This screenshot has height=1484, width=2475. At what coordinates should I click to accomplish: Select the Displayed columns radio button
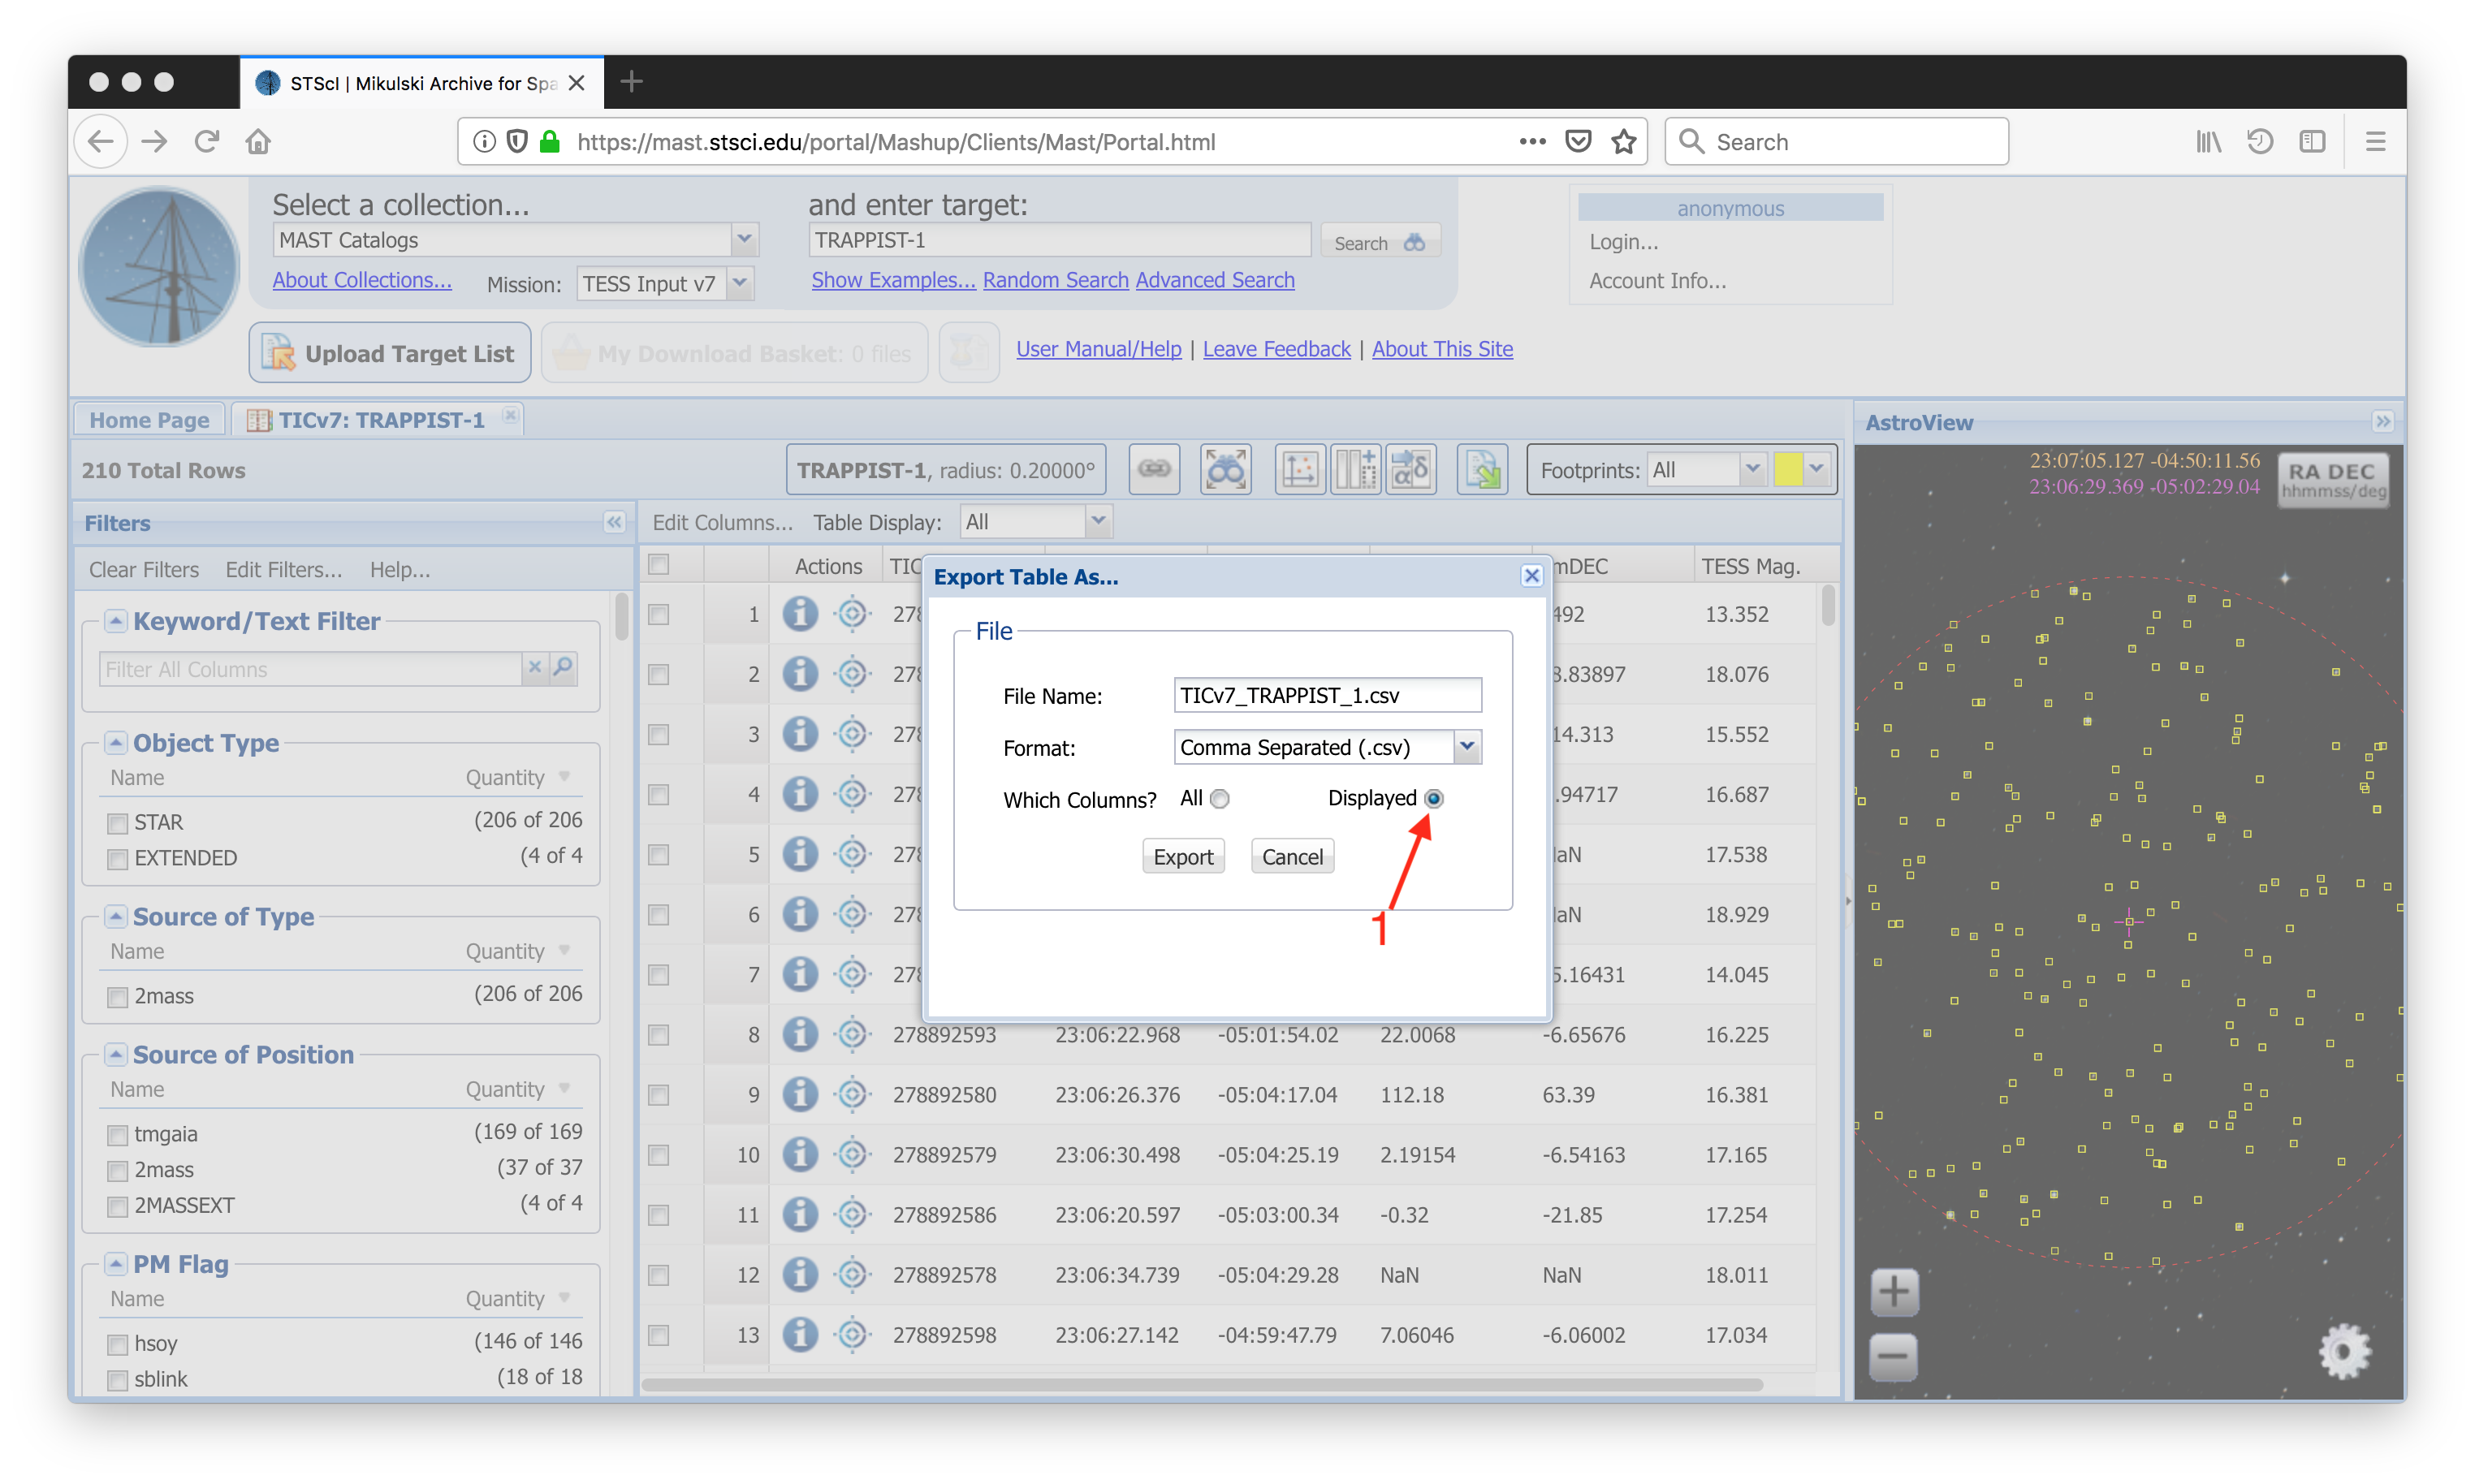pyautogui.click(x=1433, y=798)
